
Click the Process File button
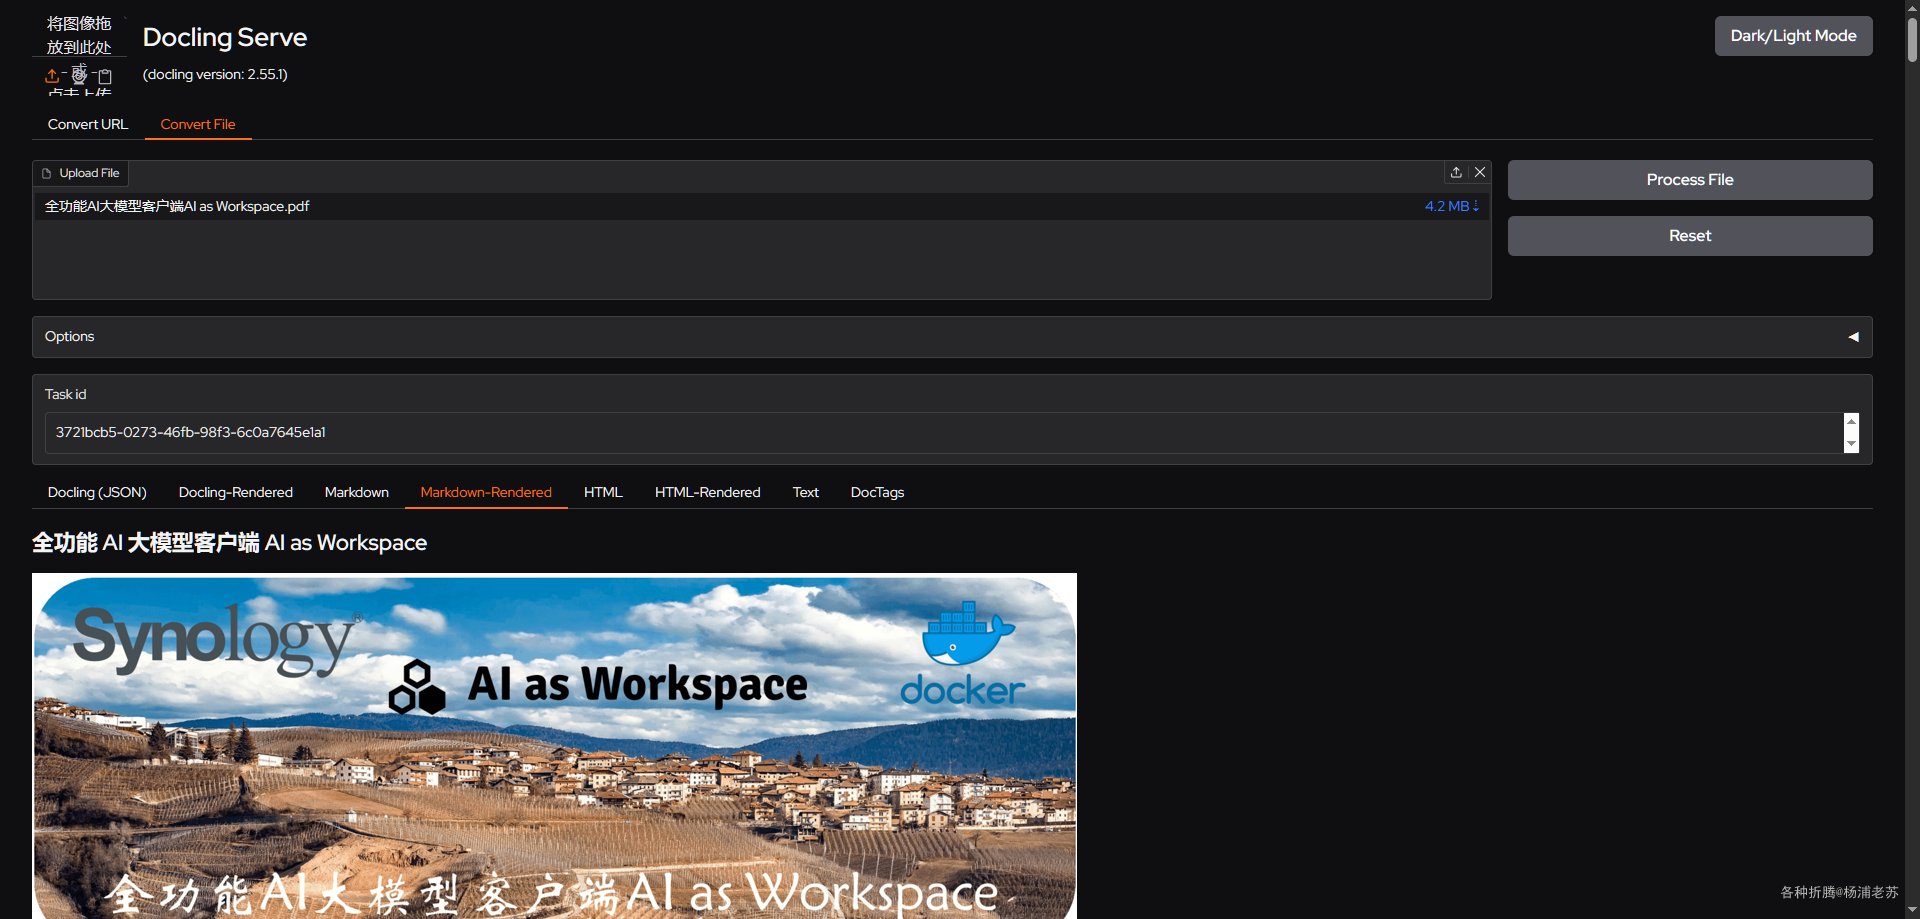1690,180
